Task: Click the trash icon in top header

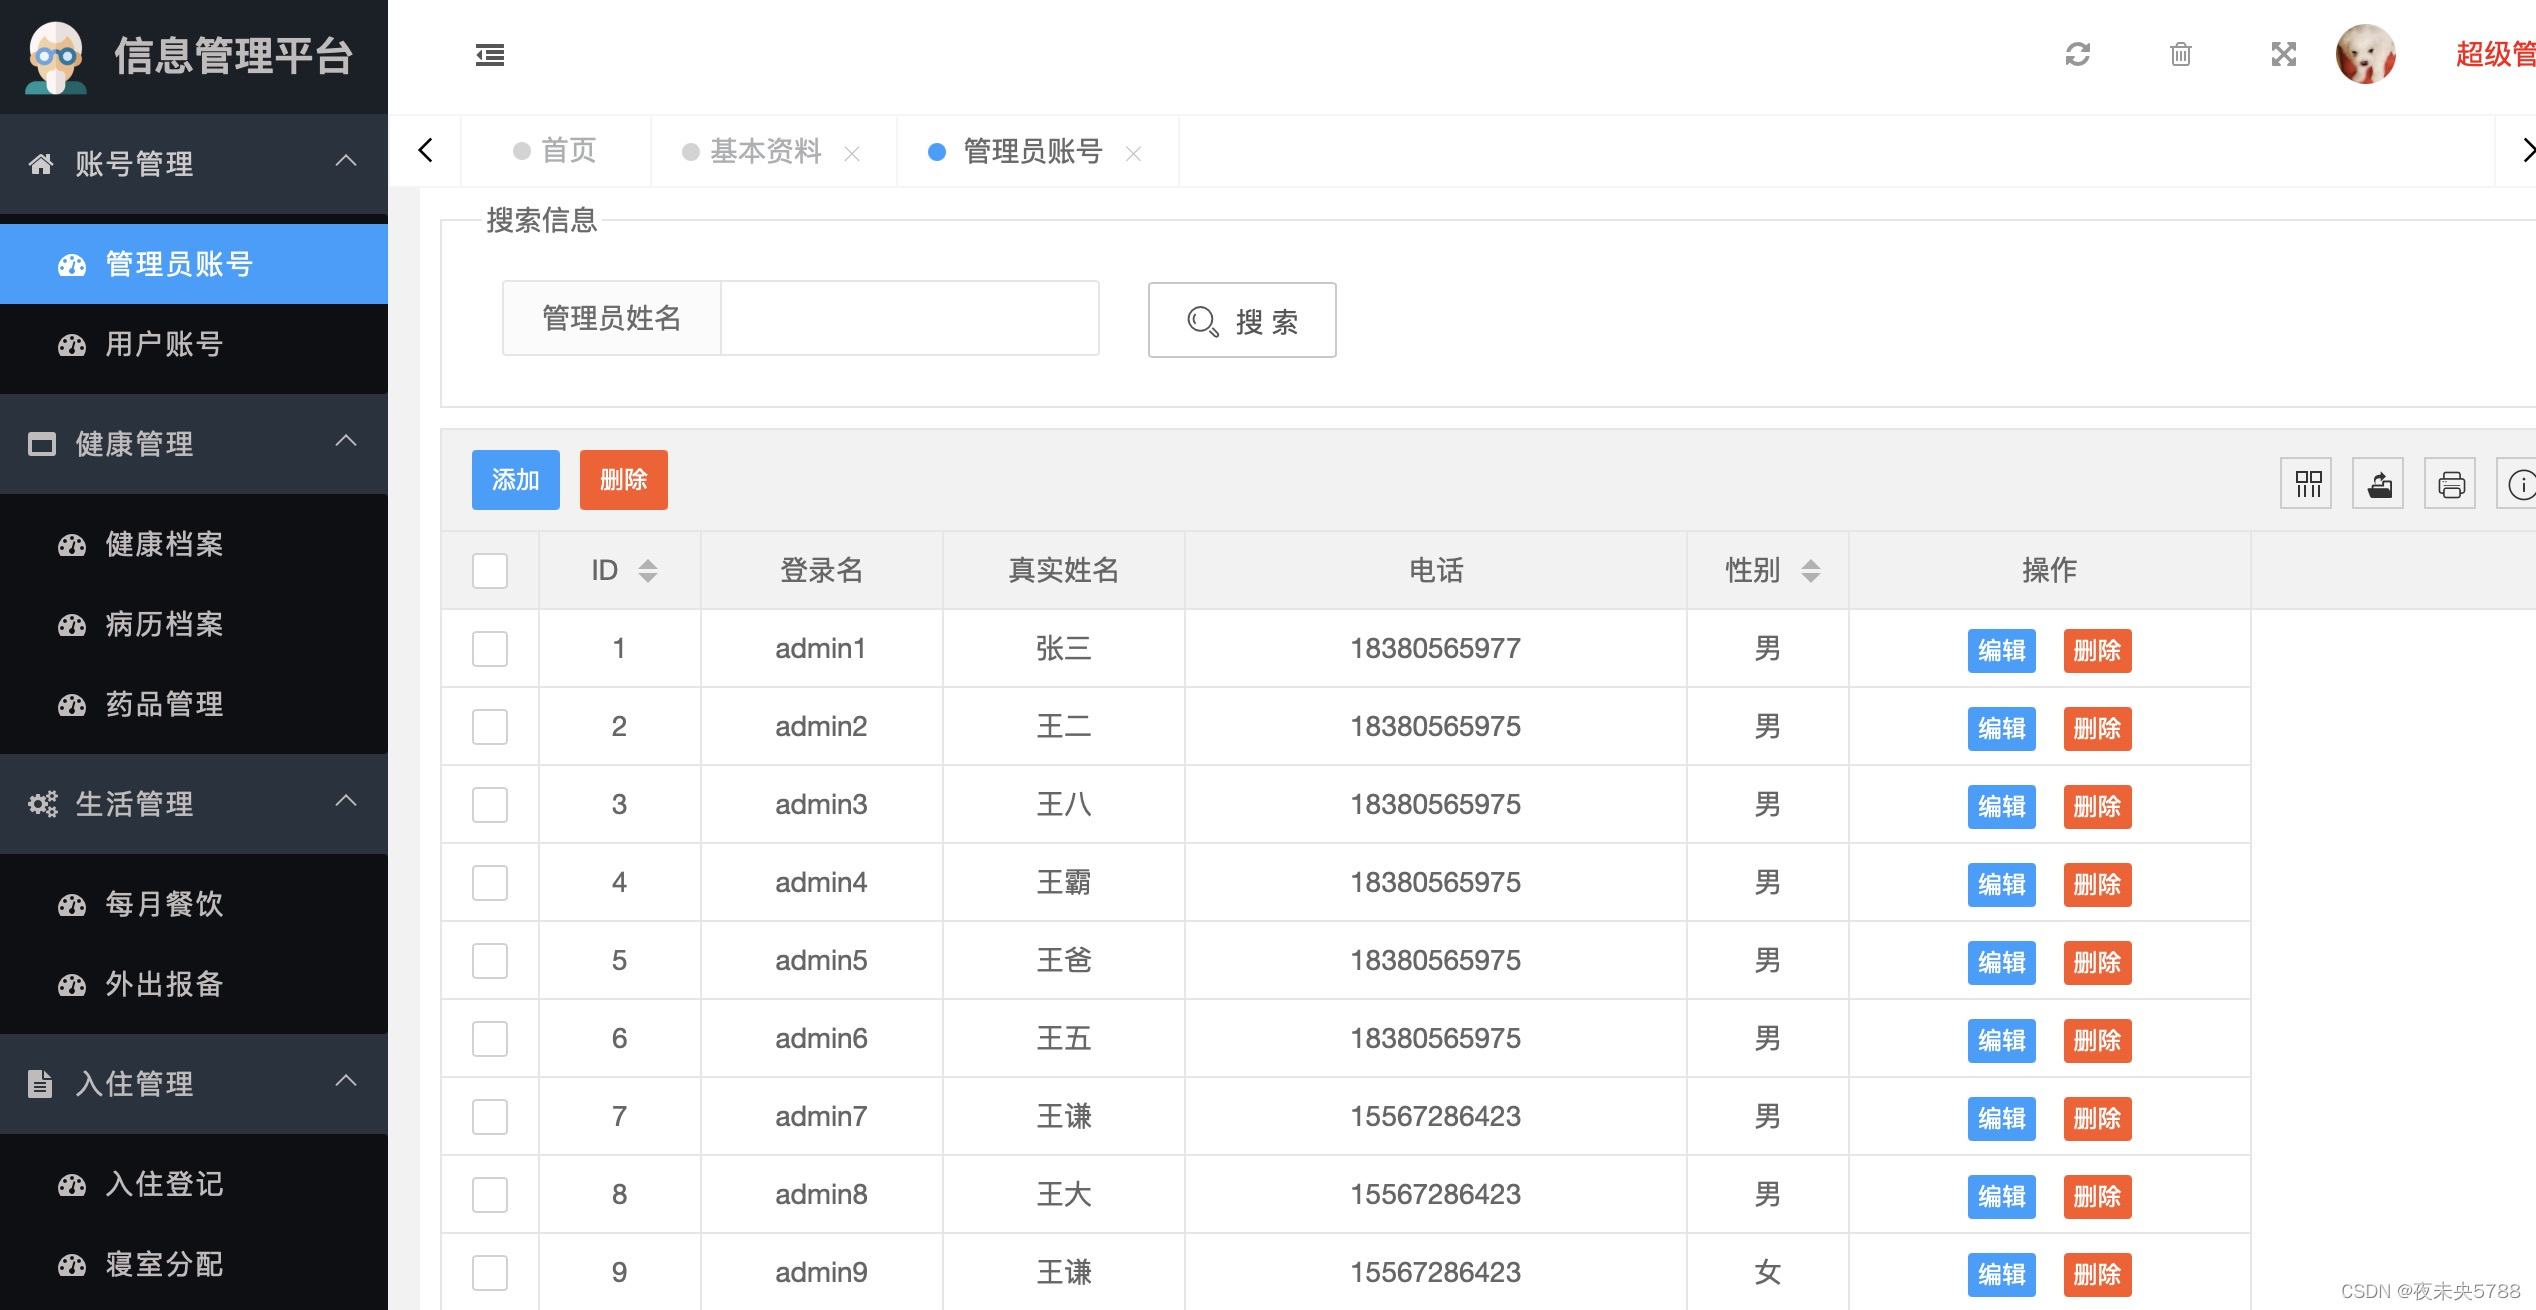Action: coord(2180,54)
